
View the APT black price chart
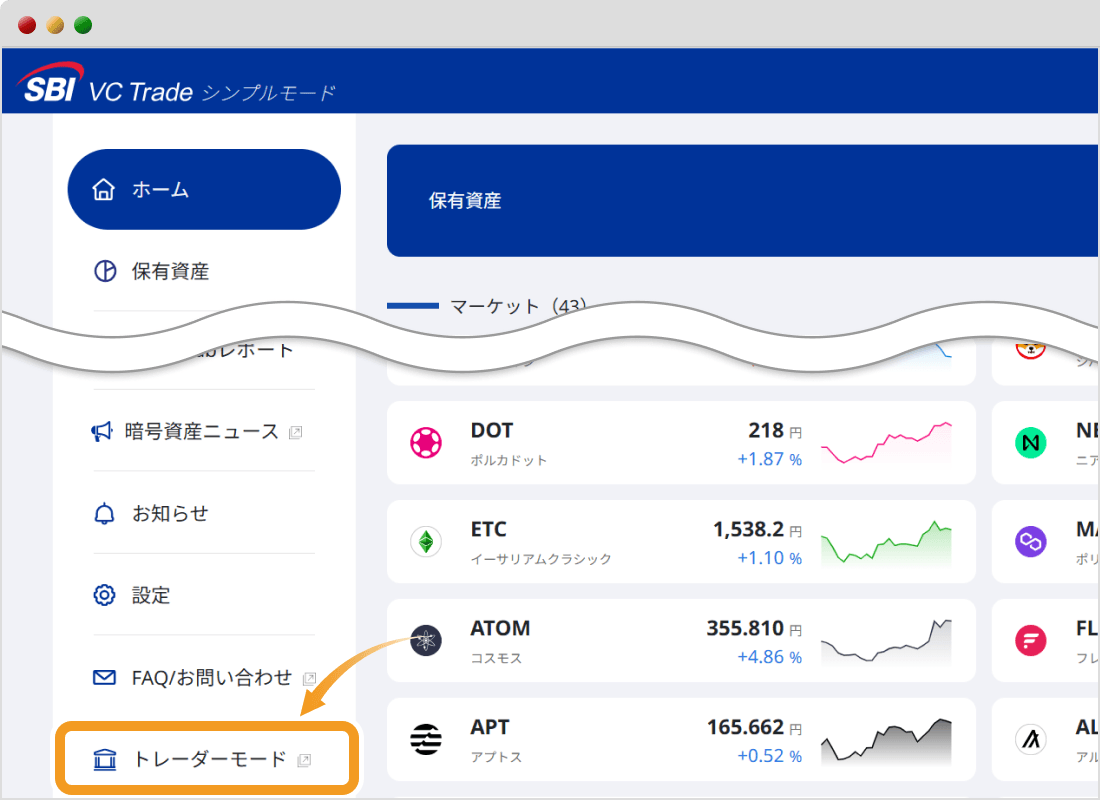887,740
